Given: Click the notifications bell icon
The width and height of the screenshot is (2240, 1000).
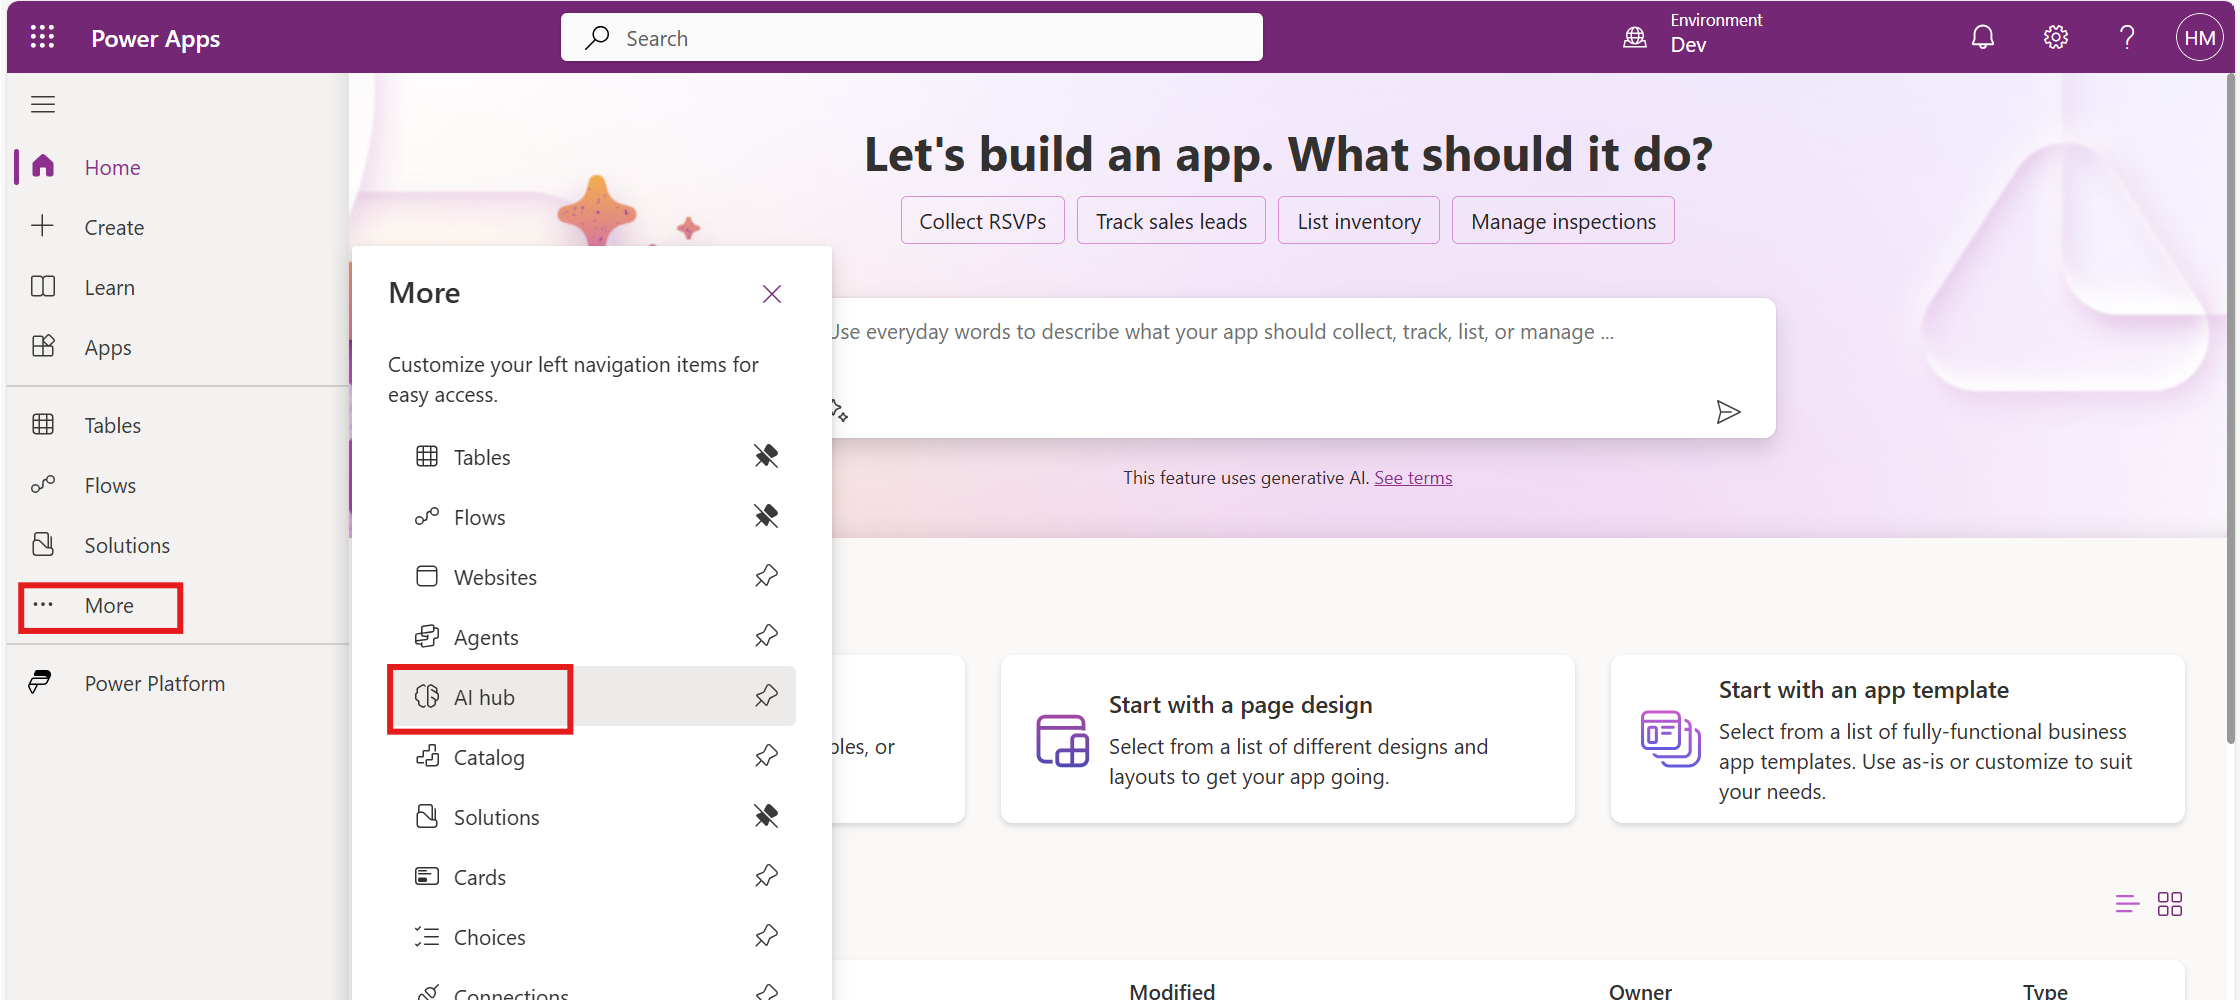Looking at the screenshot, I should [1982, 38].
